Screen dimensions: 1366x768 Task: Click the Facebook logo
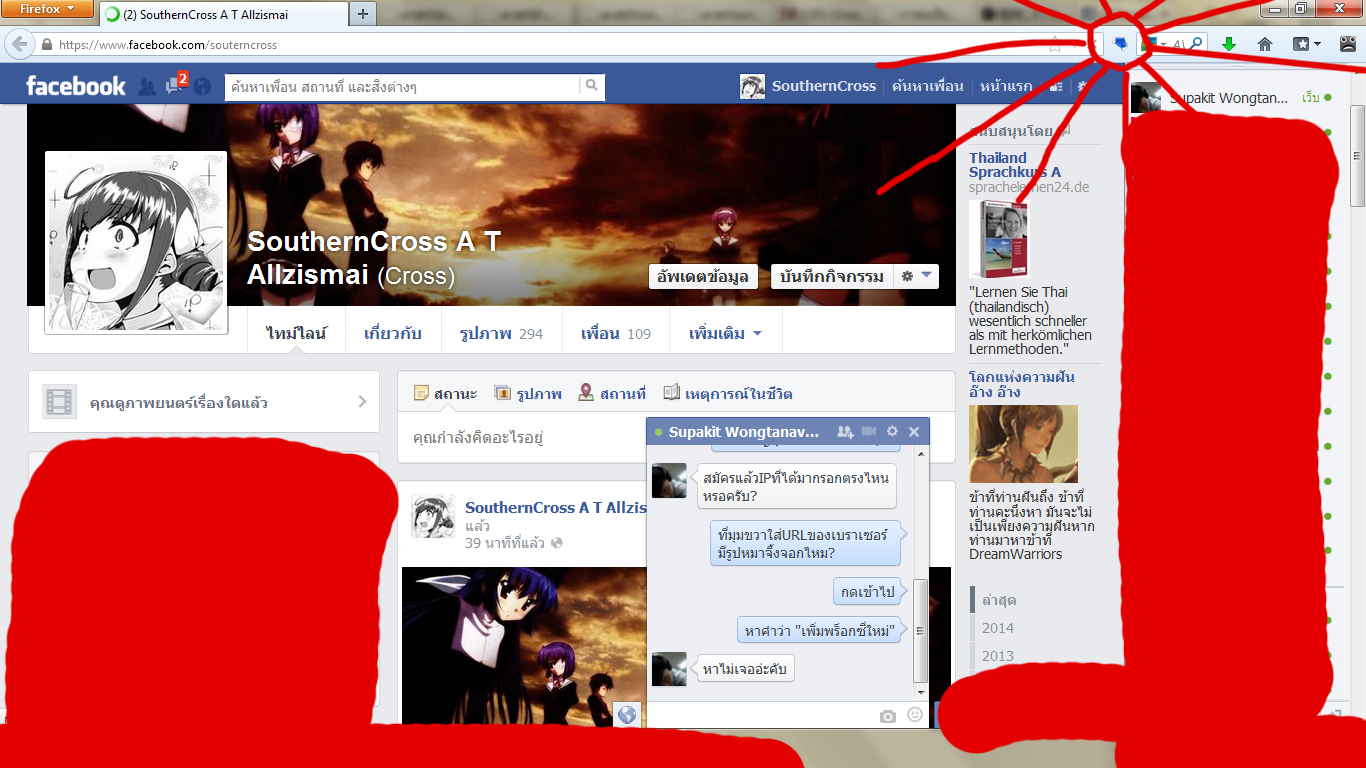[76, 86]
